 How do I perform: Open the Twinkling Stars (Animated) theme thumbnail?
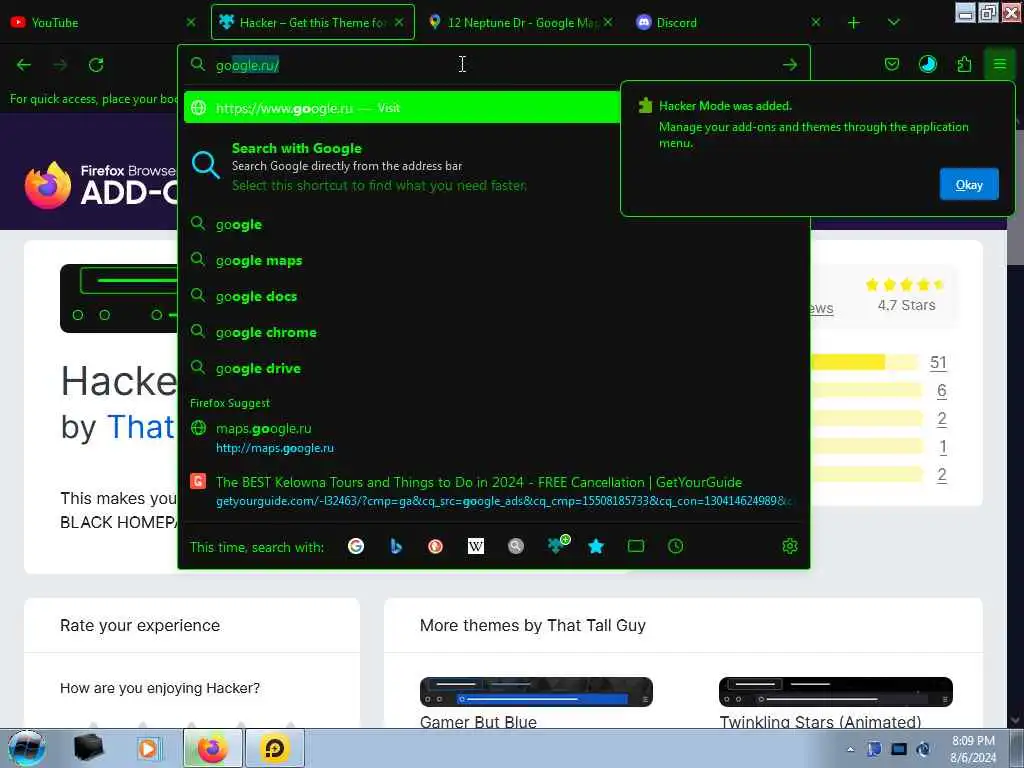pos(835,692)
